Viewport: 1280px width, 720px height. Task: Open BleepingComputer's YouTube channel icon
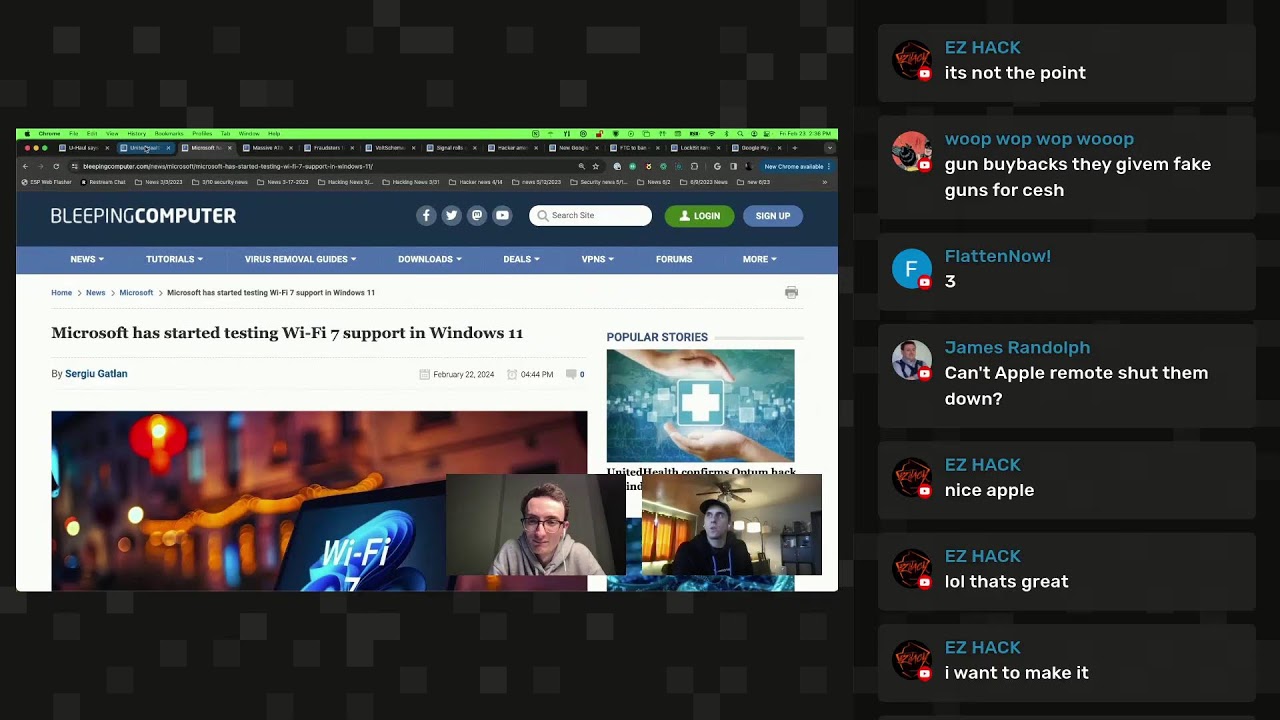[x=502, y=215]
